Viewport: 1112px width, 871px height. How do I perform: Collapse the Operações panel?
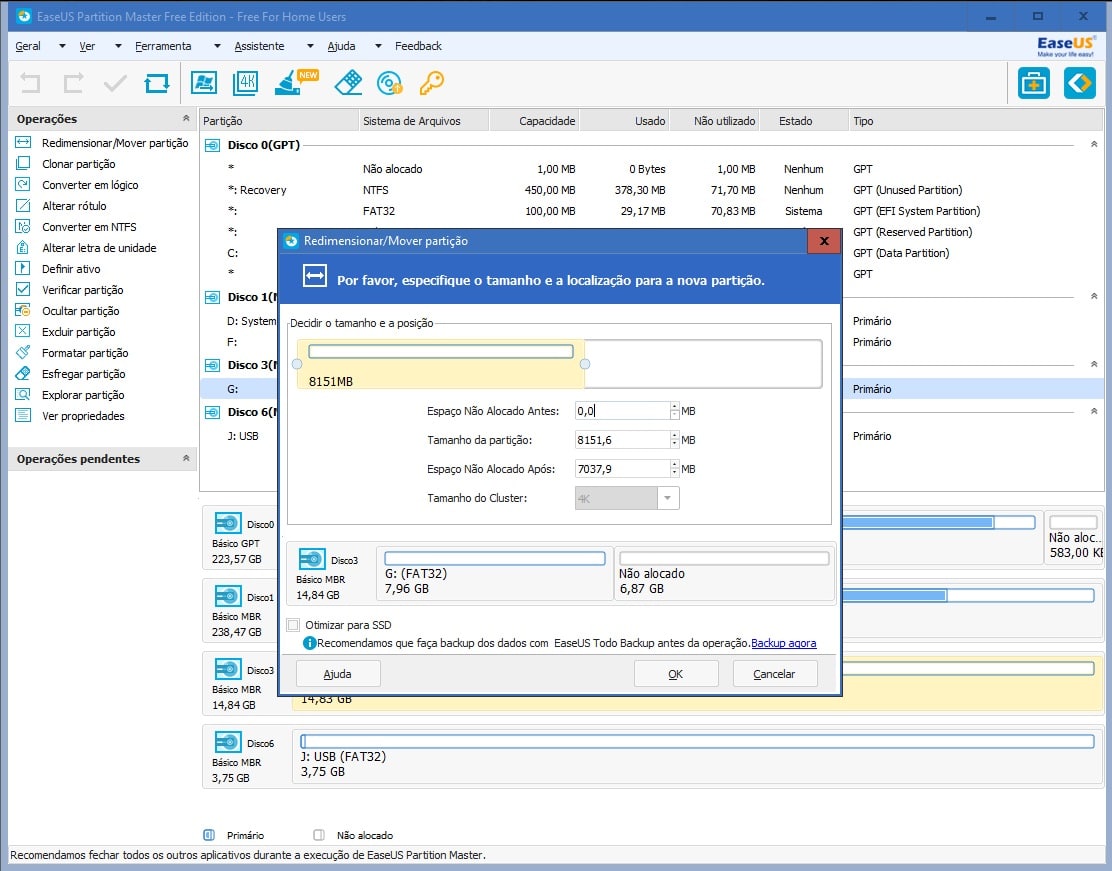point(186,118)
